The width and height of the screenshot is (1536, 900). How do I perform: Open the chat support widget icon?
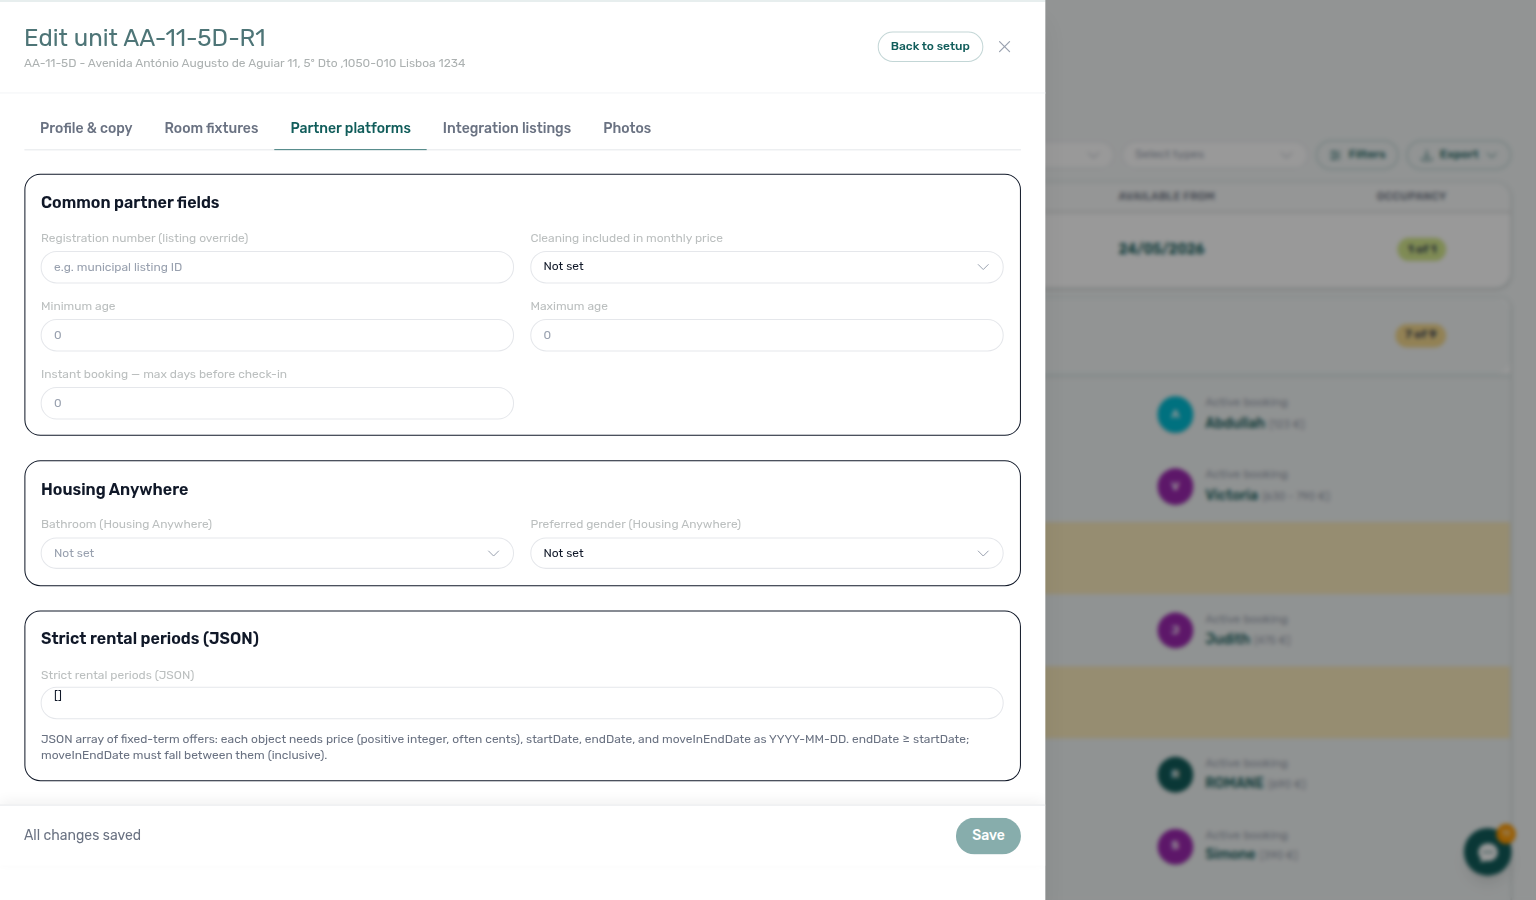coord(1488,852)
